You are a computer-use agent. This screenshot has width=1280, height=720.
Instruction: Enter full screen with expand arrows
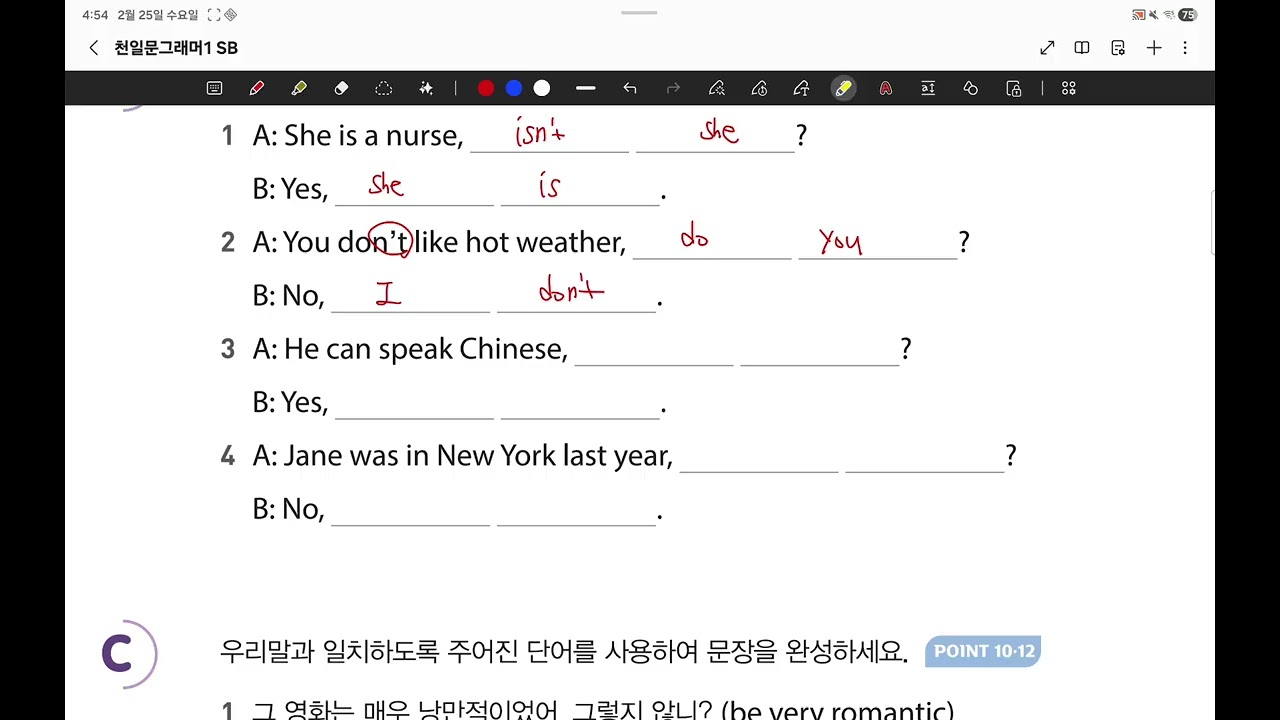tap(1047, 48)
